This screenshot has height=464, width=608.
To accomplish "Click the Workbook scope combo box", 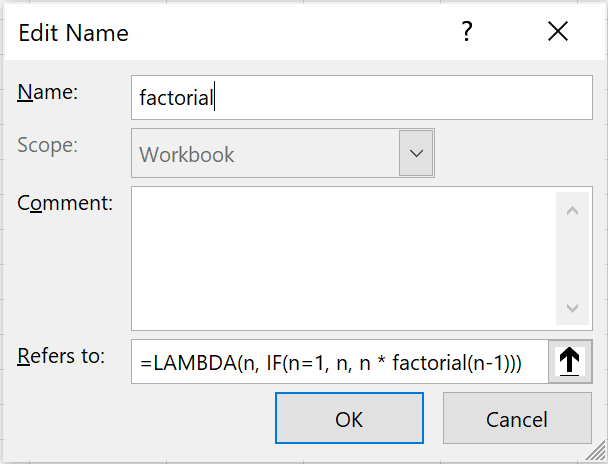I will pyautogui.click(x=265, y=154).
